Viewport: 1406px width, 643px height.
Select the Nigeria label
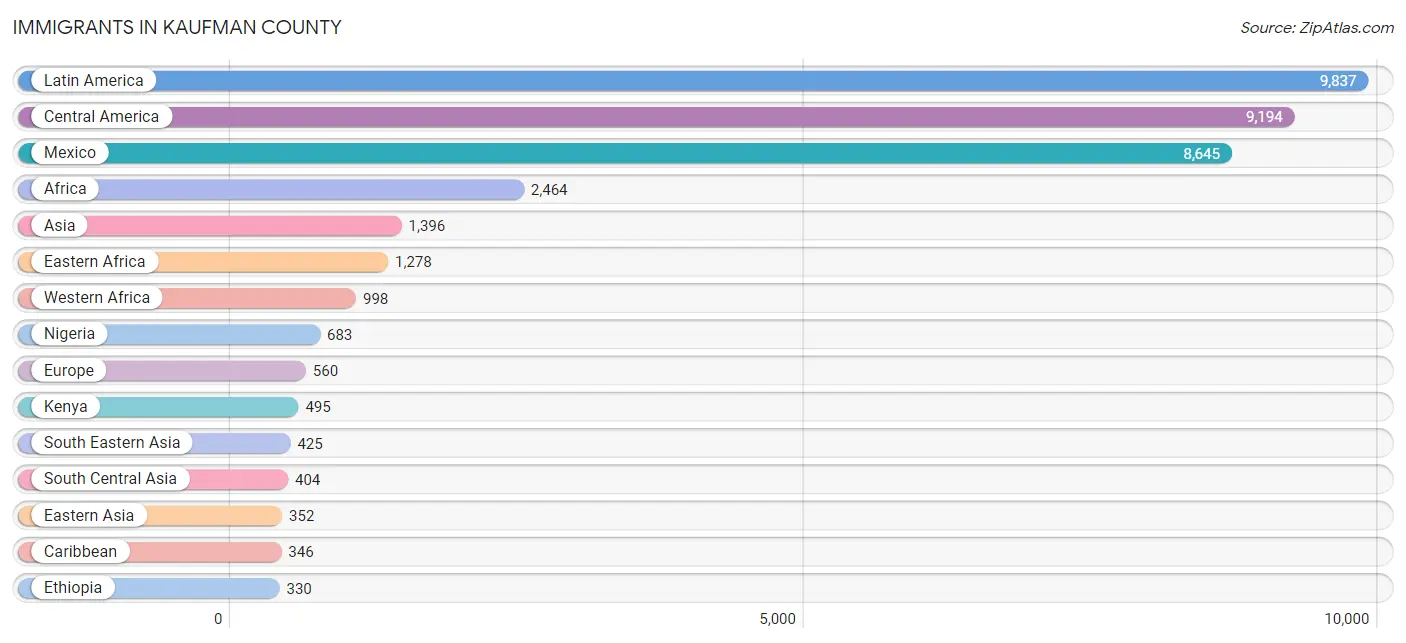70,334
